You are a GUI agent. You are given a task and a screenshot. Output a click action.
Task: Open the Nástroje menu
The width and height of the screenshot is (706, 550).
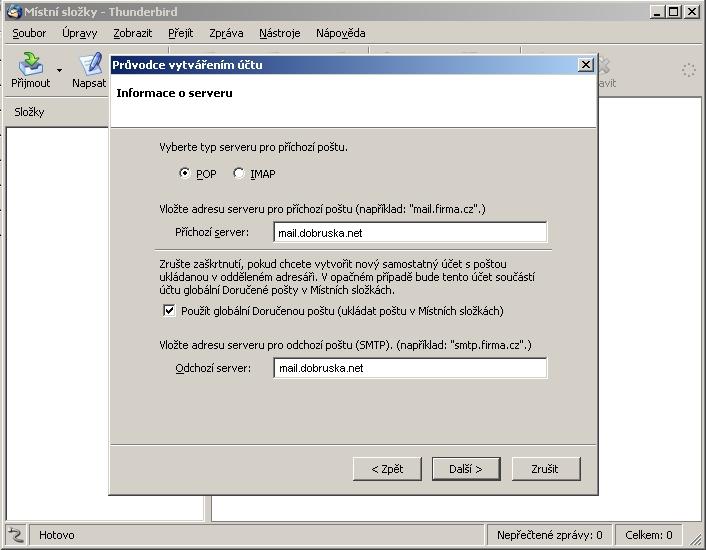[x=279, y=33]
